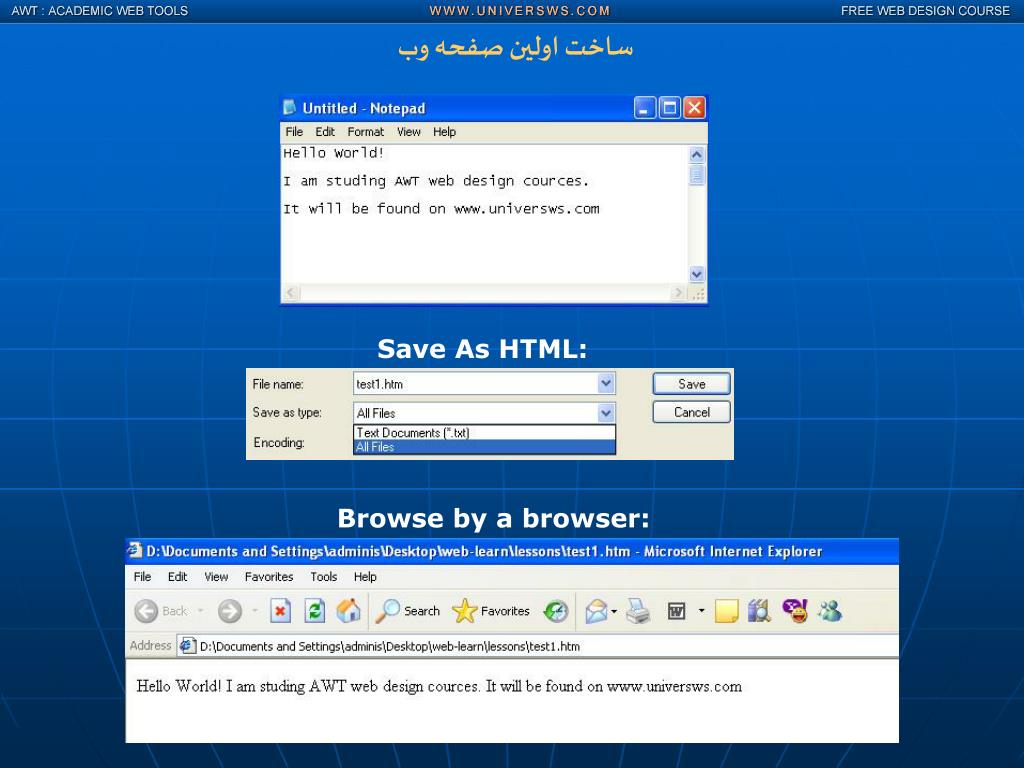
Task: Open the Edit with Word dropdown arrow
Action: pyautogui.click(x=701, y=611)
